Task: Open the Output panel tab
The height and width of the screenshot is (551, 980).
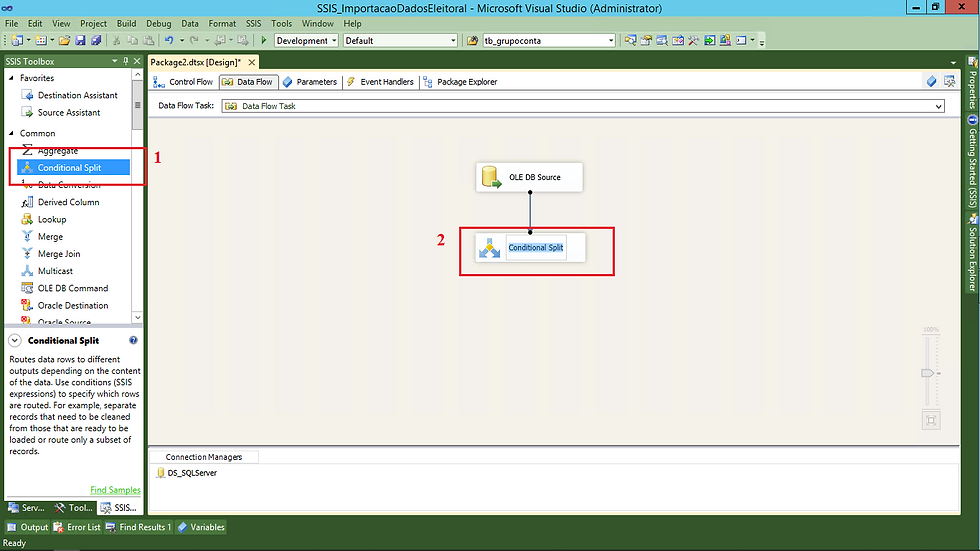Action: [x=28, y=527]
